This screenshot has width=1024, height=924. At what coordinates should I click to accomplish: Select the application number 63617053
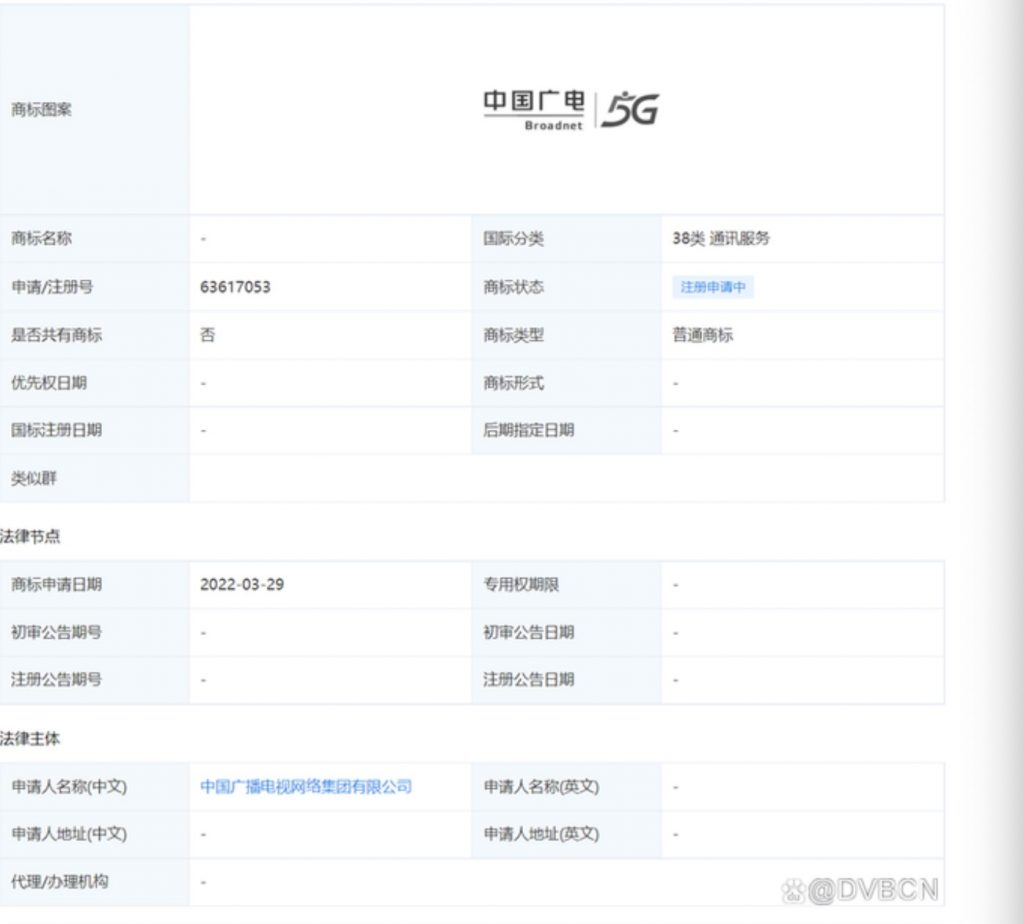click(235, 287)
